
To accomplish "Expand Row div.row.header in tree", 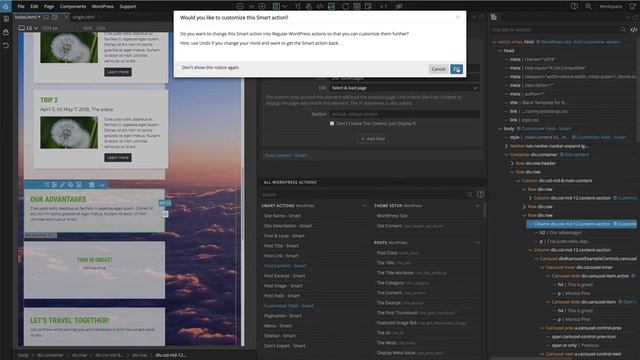I will click(512, 163).
